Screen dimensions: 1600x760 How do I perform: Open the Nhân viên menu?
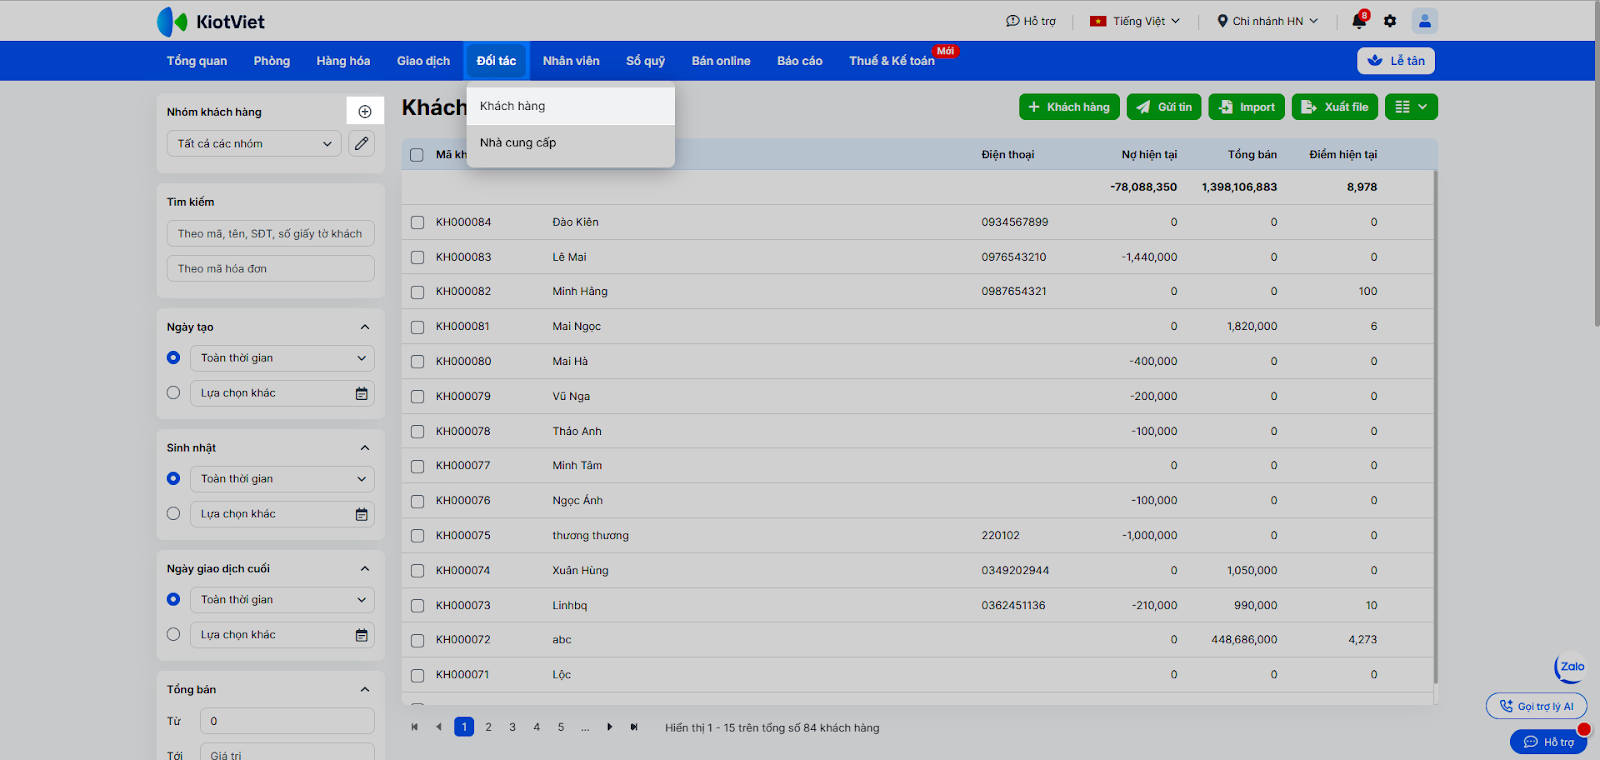point(571,61)
